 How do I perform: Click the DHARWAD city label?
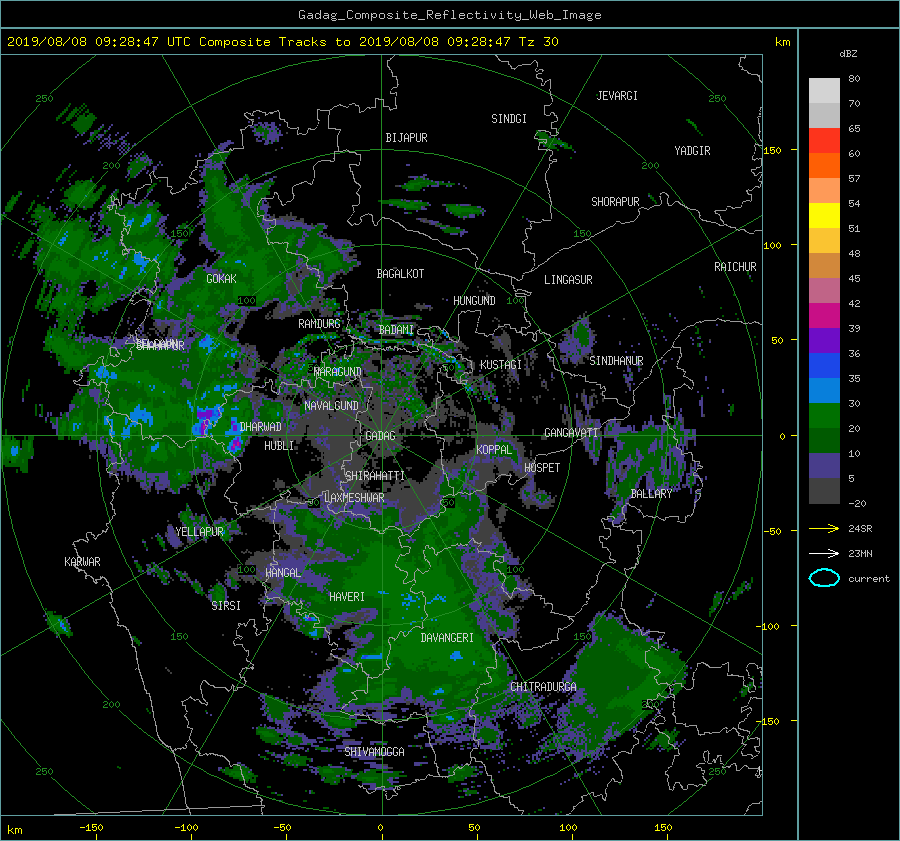point(261,427)
